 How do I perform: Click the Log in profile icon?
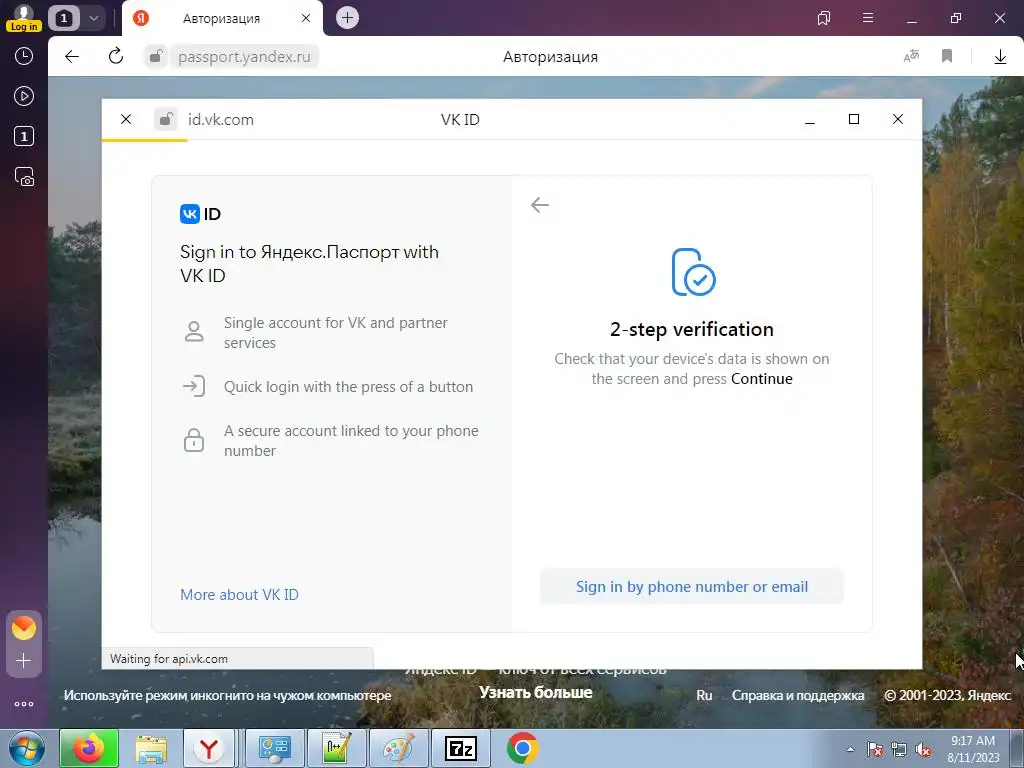coord(24,18)
